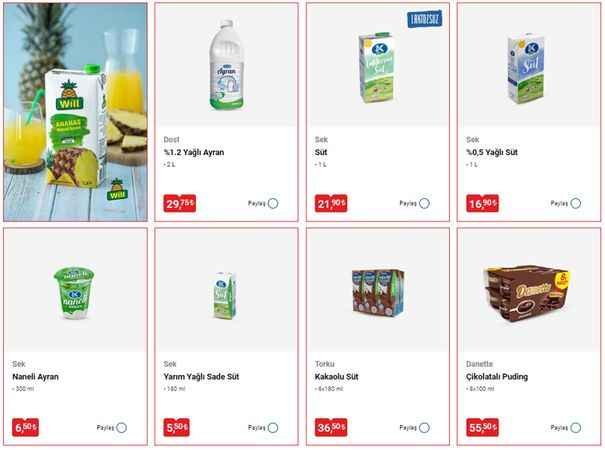Open the %1.2 Yağlı Ayran title link

[x=194, y=152]
